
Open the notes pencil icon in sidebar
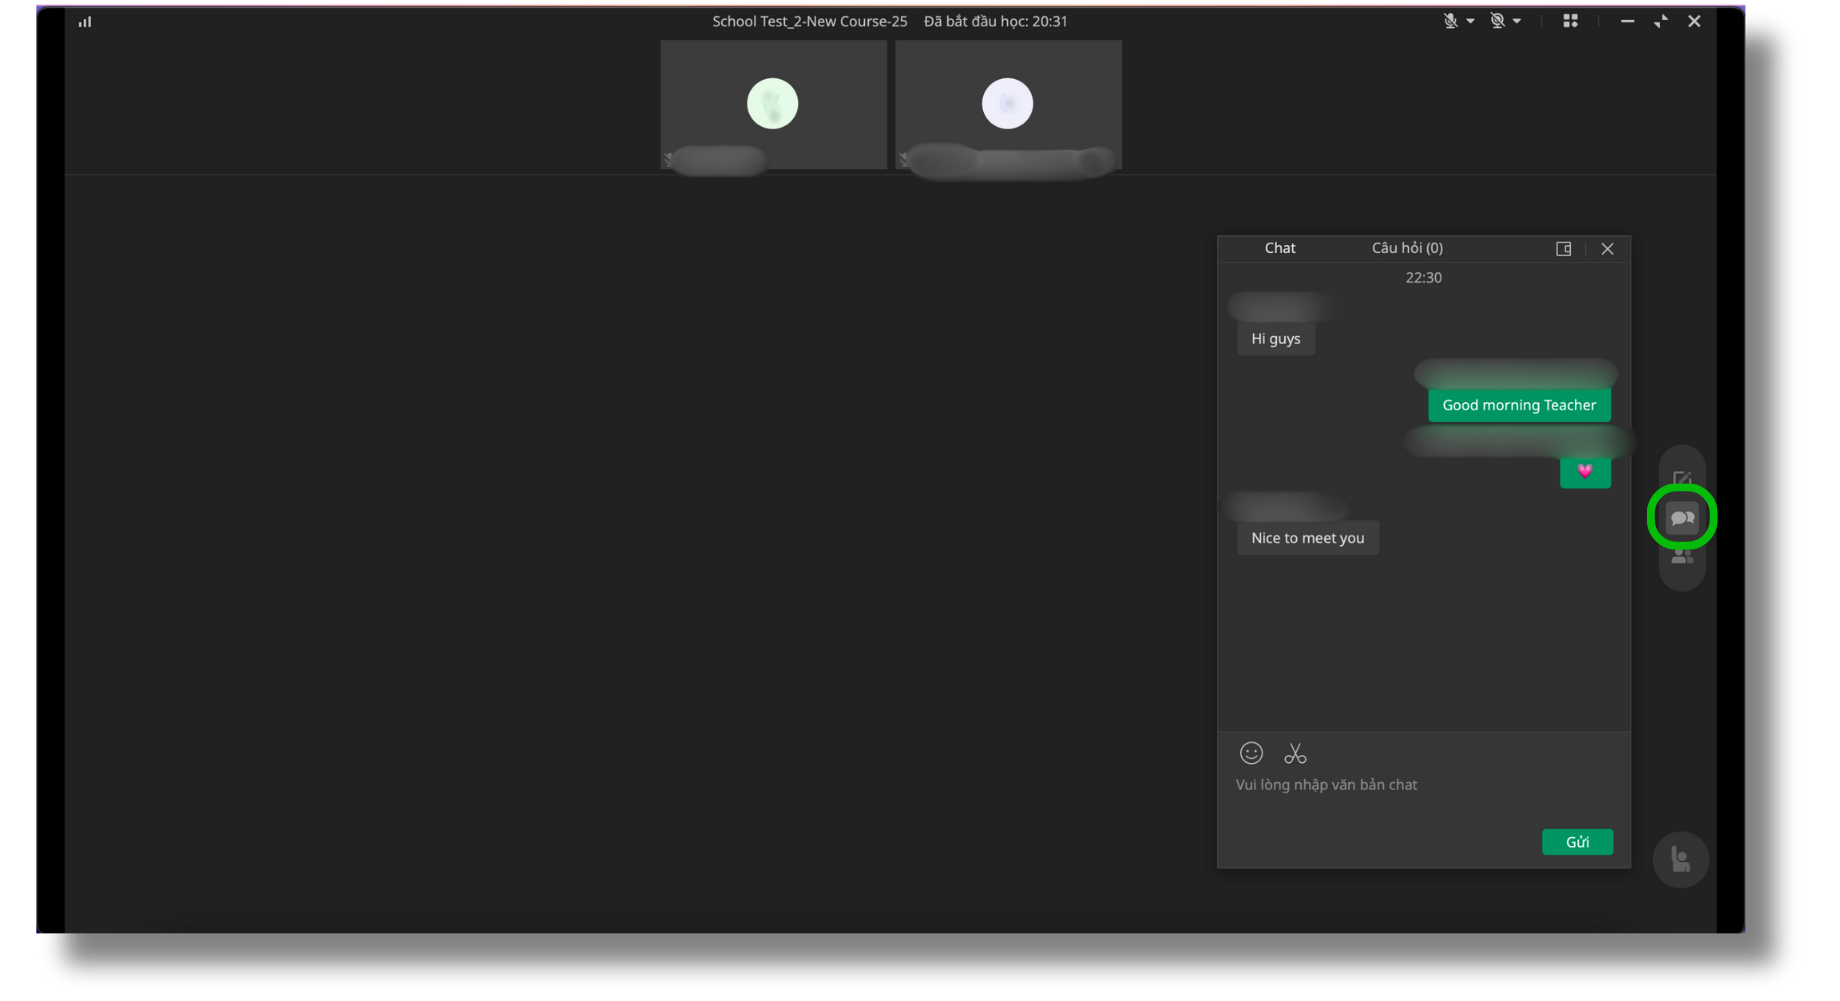pyautogui.click(x=1682, y=478)
